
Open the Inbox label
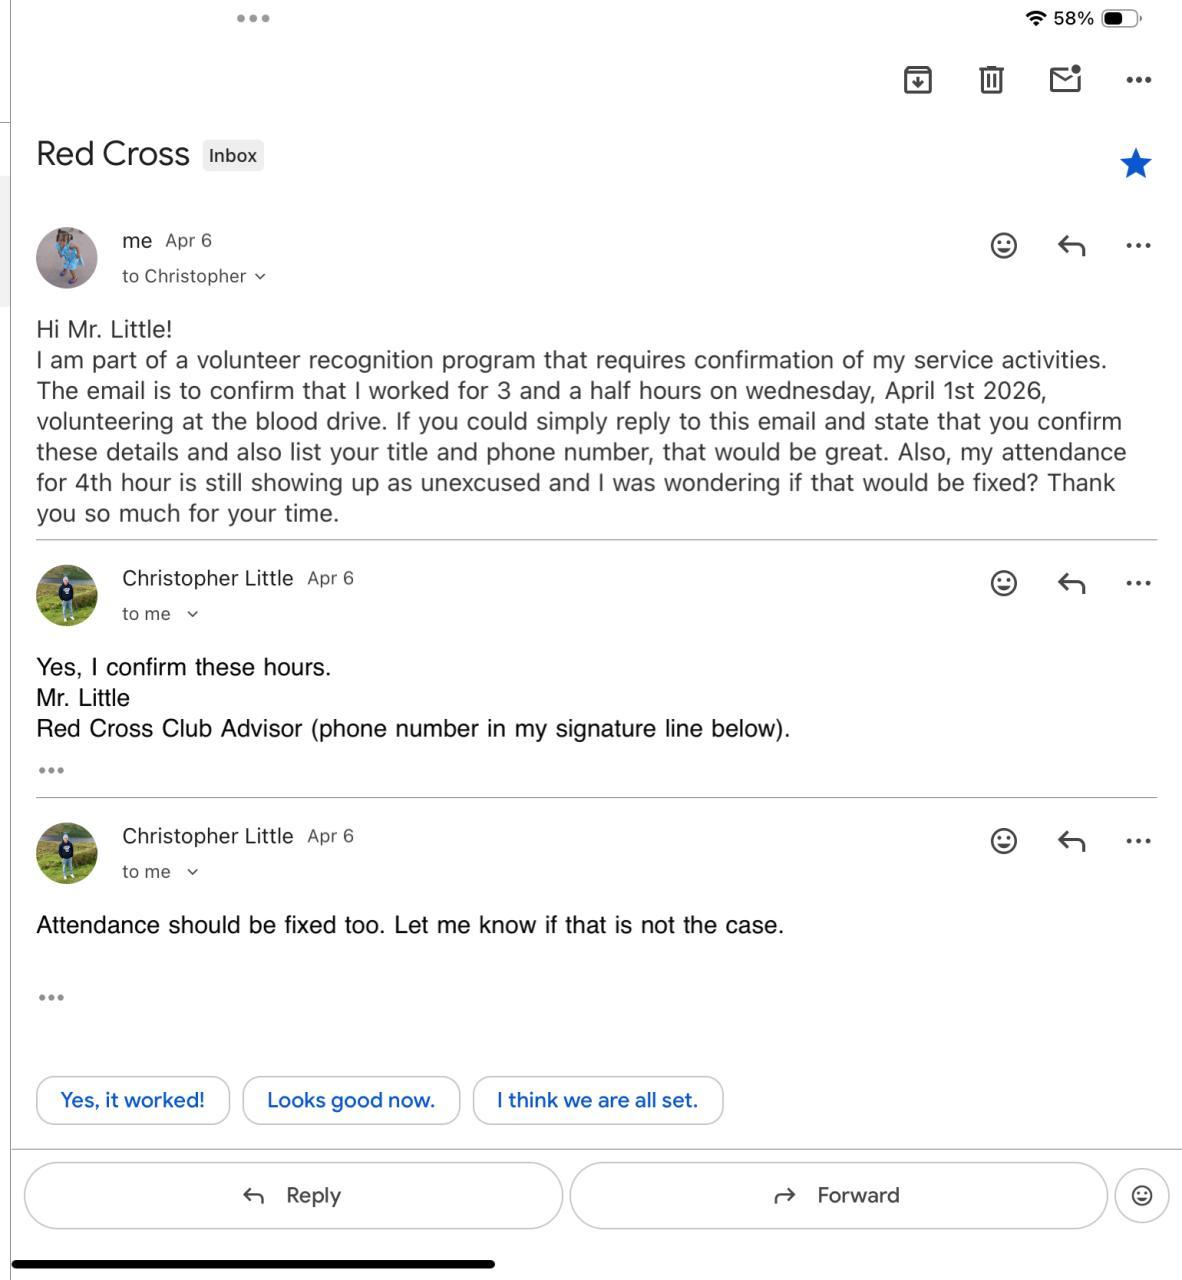[x=233, y=156]
